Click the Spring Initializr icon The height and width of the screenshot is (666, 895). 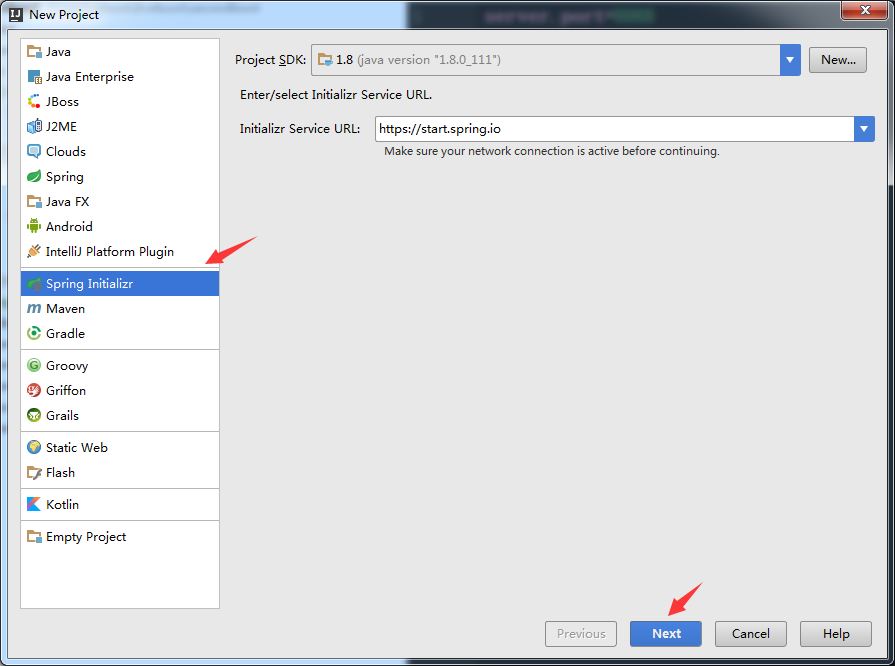(x=34, y=284)
